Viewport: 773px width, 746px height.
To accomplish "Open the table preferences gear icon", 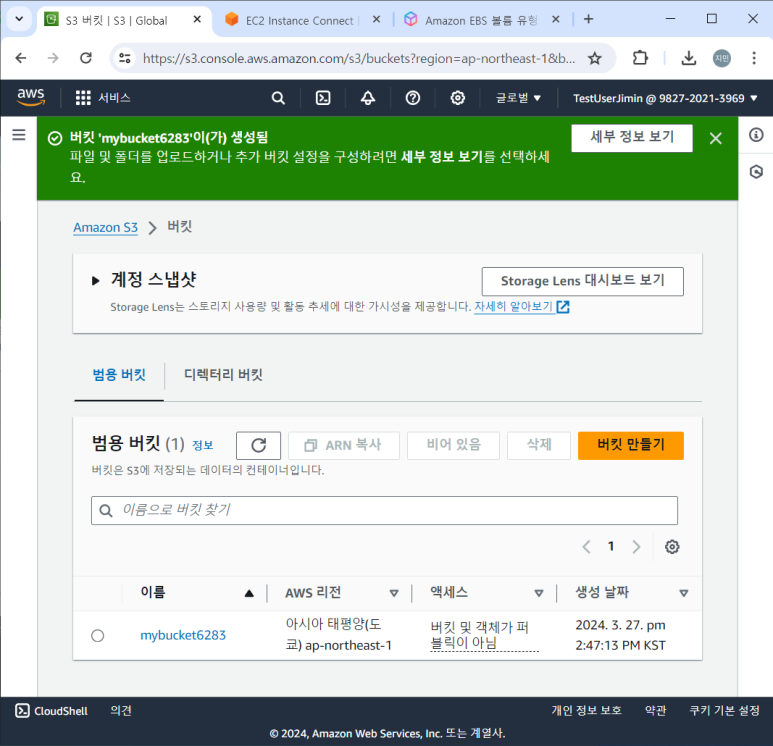I will [672, 546].
